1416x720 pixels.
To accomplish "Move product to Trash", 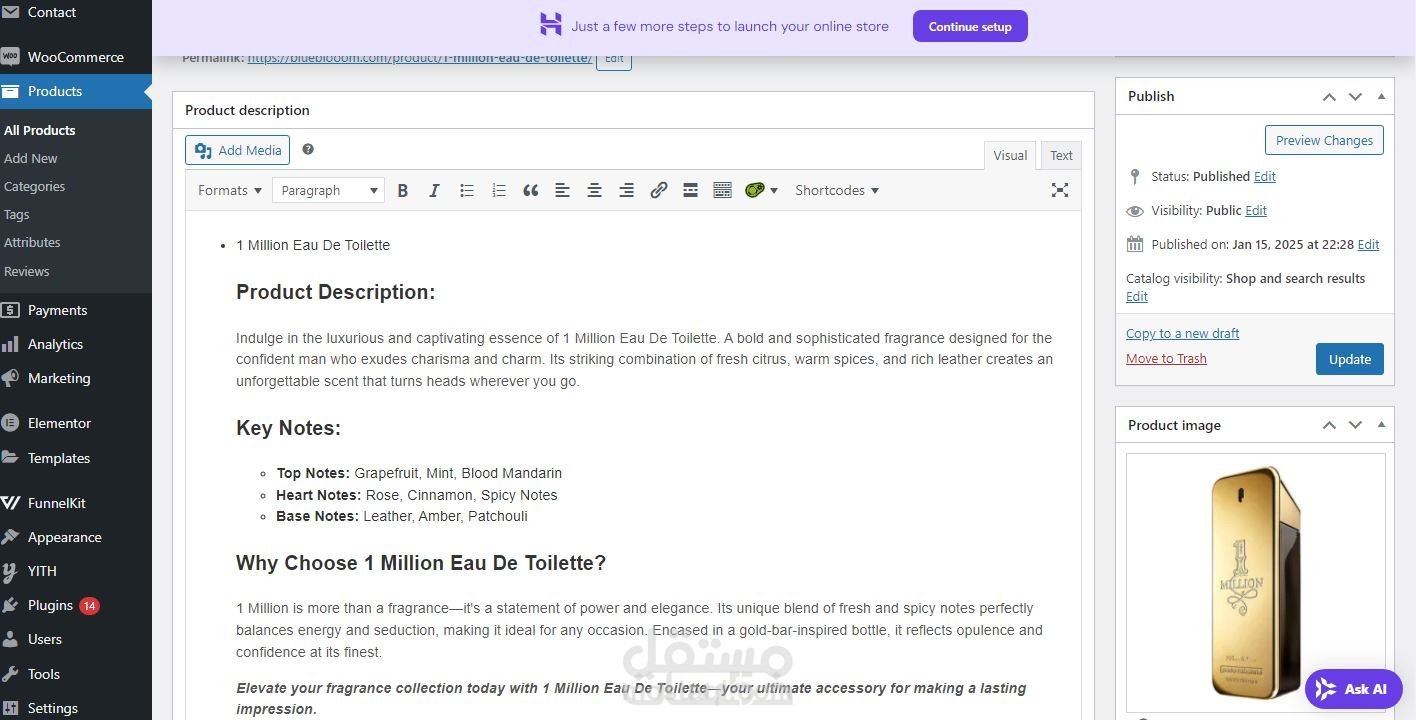I will (x=1166, y=358).
